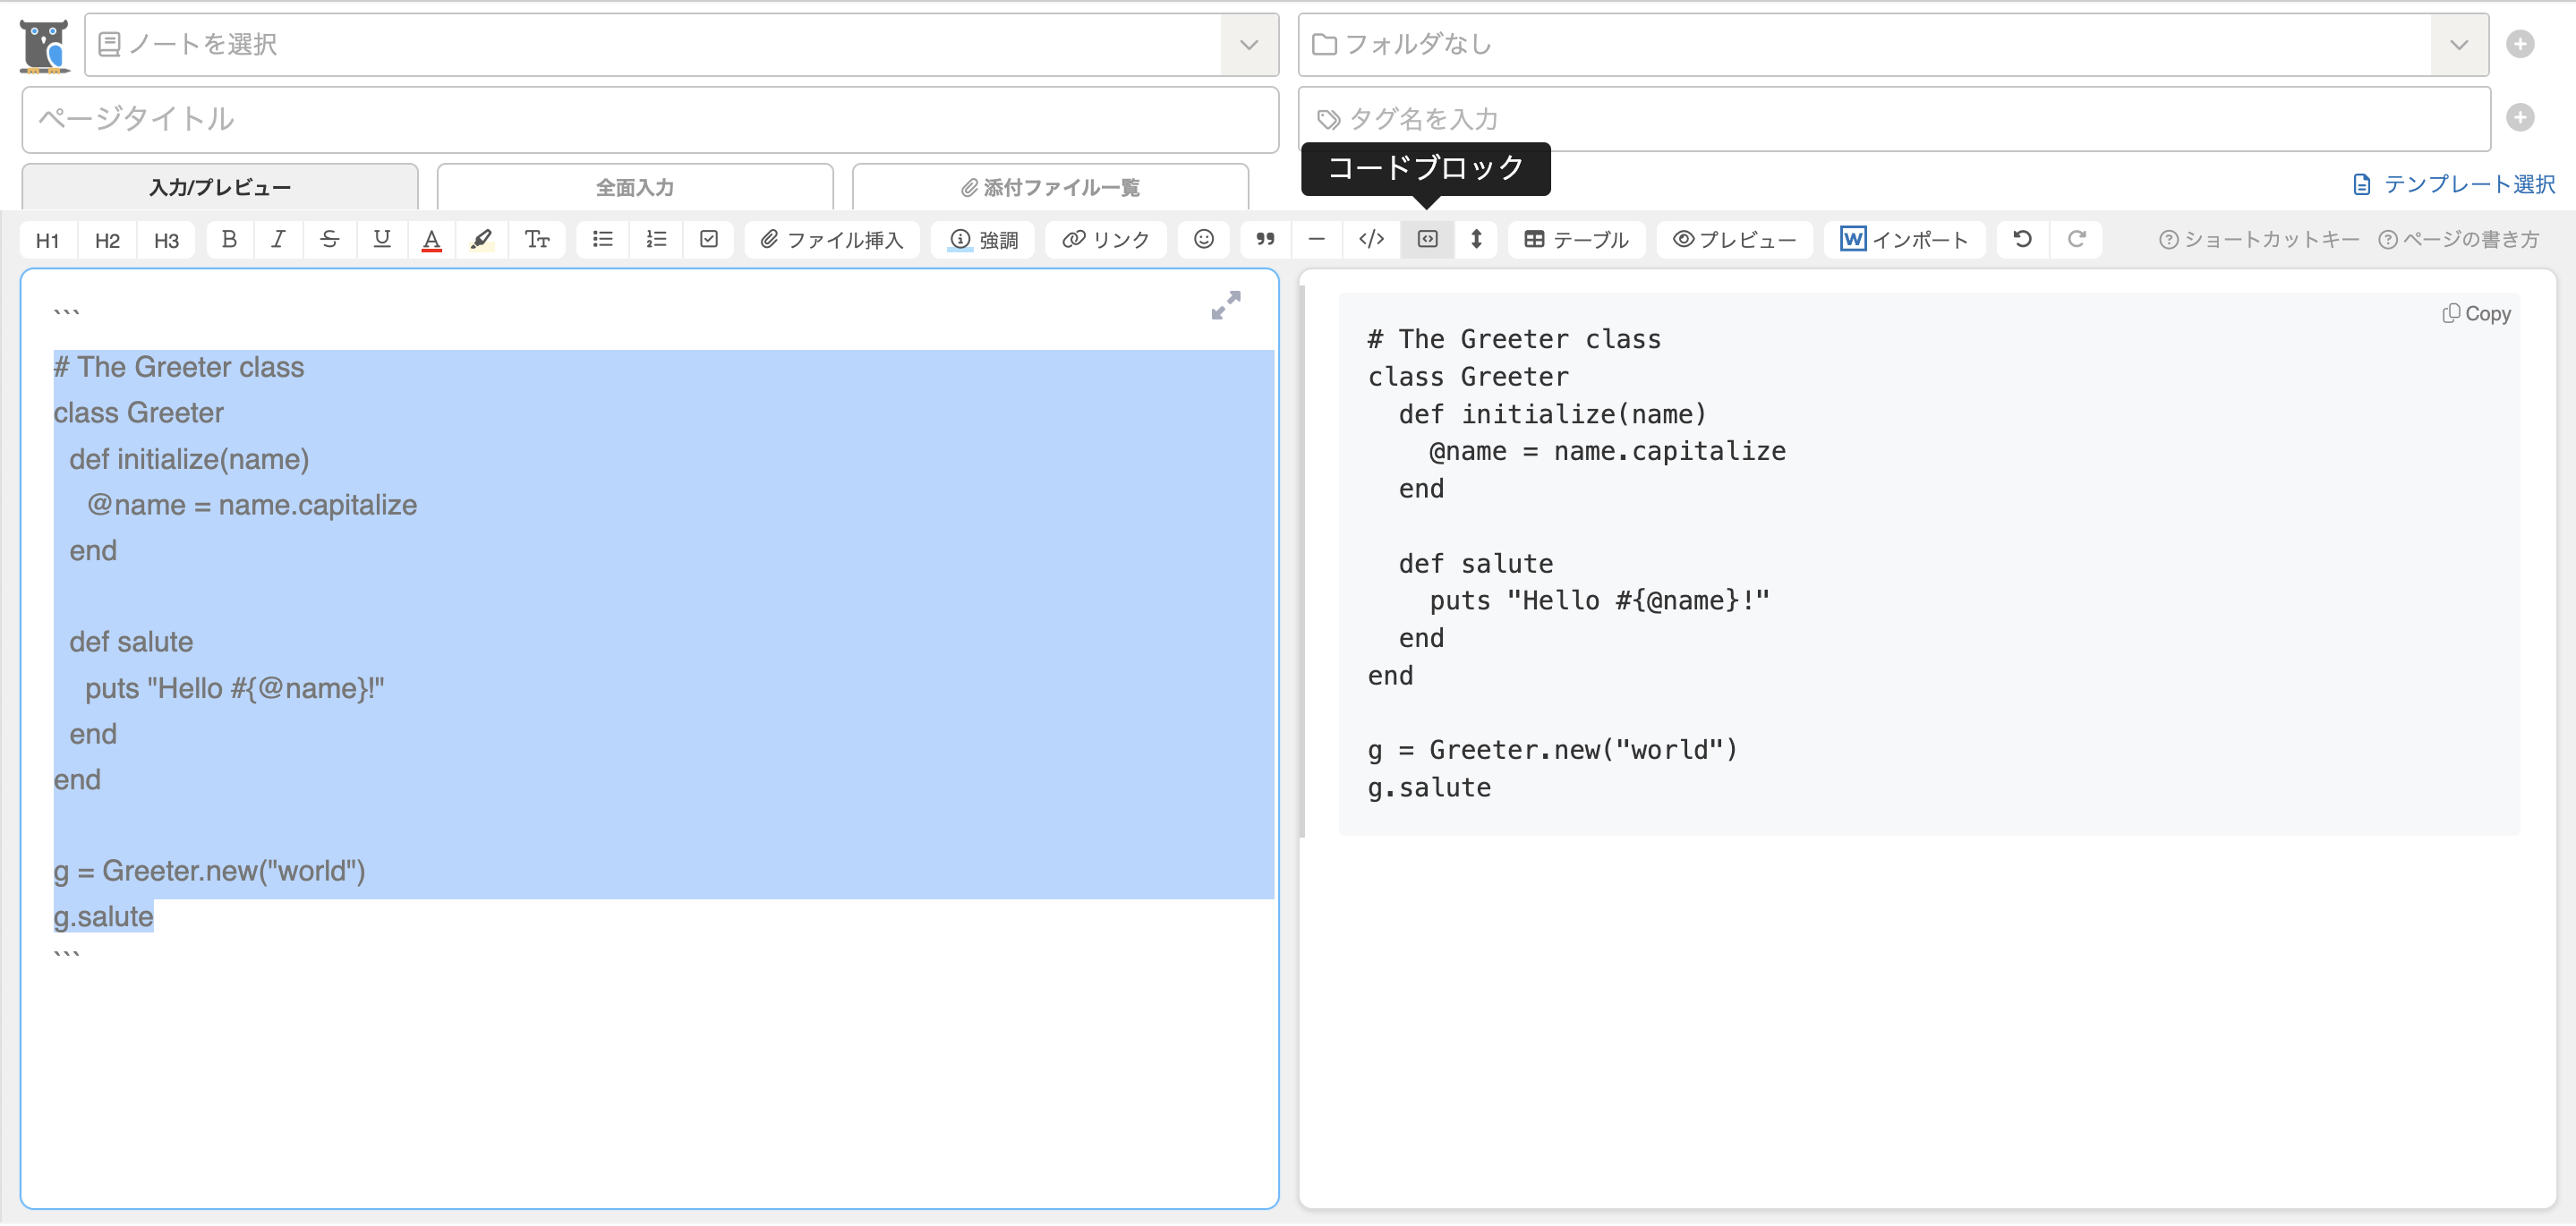Switch to the 全面入力 tab
Screen dimensions: 2576x1226
click(x=635, y=186)
